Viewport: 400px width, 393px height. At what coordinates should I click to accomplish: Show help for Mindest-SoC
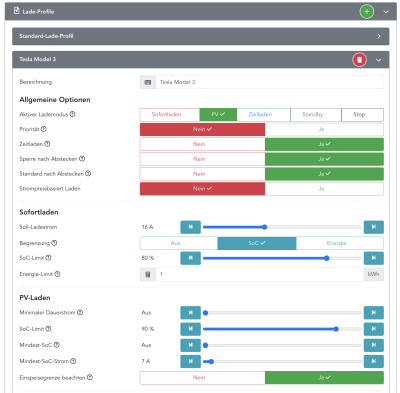click(x=57, y=345)
